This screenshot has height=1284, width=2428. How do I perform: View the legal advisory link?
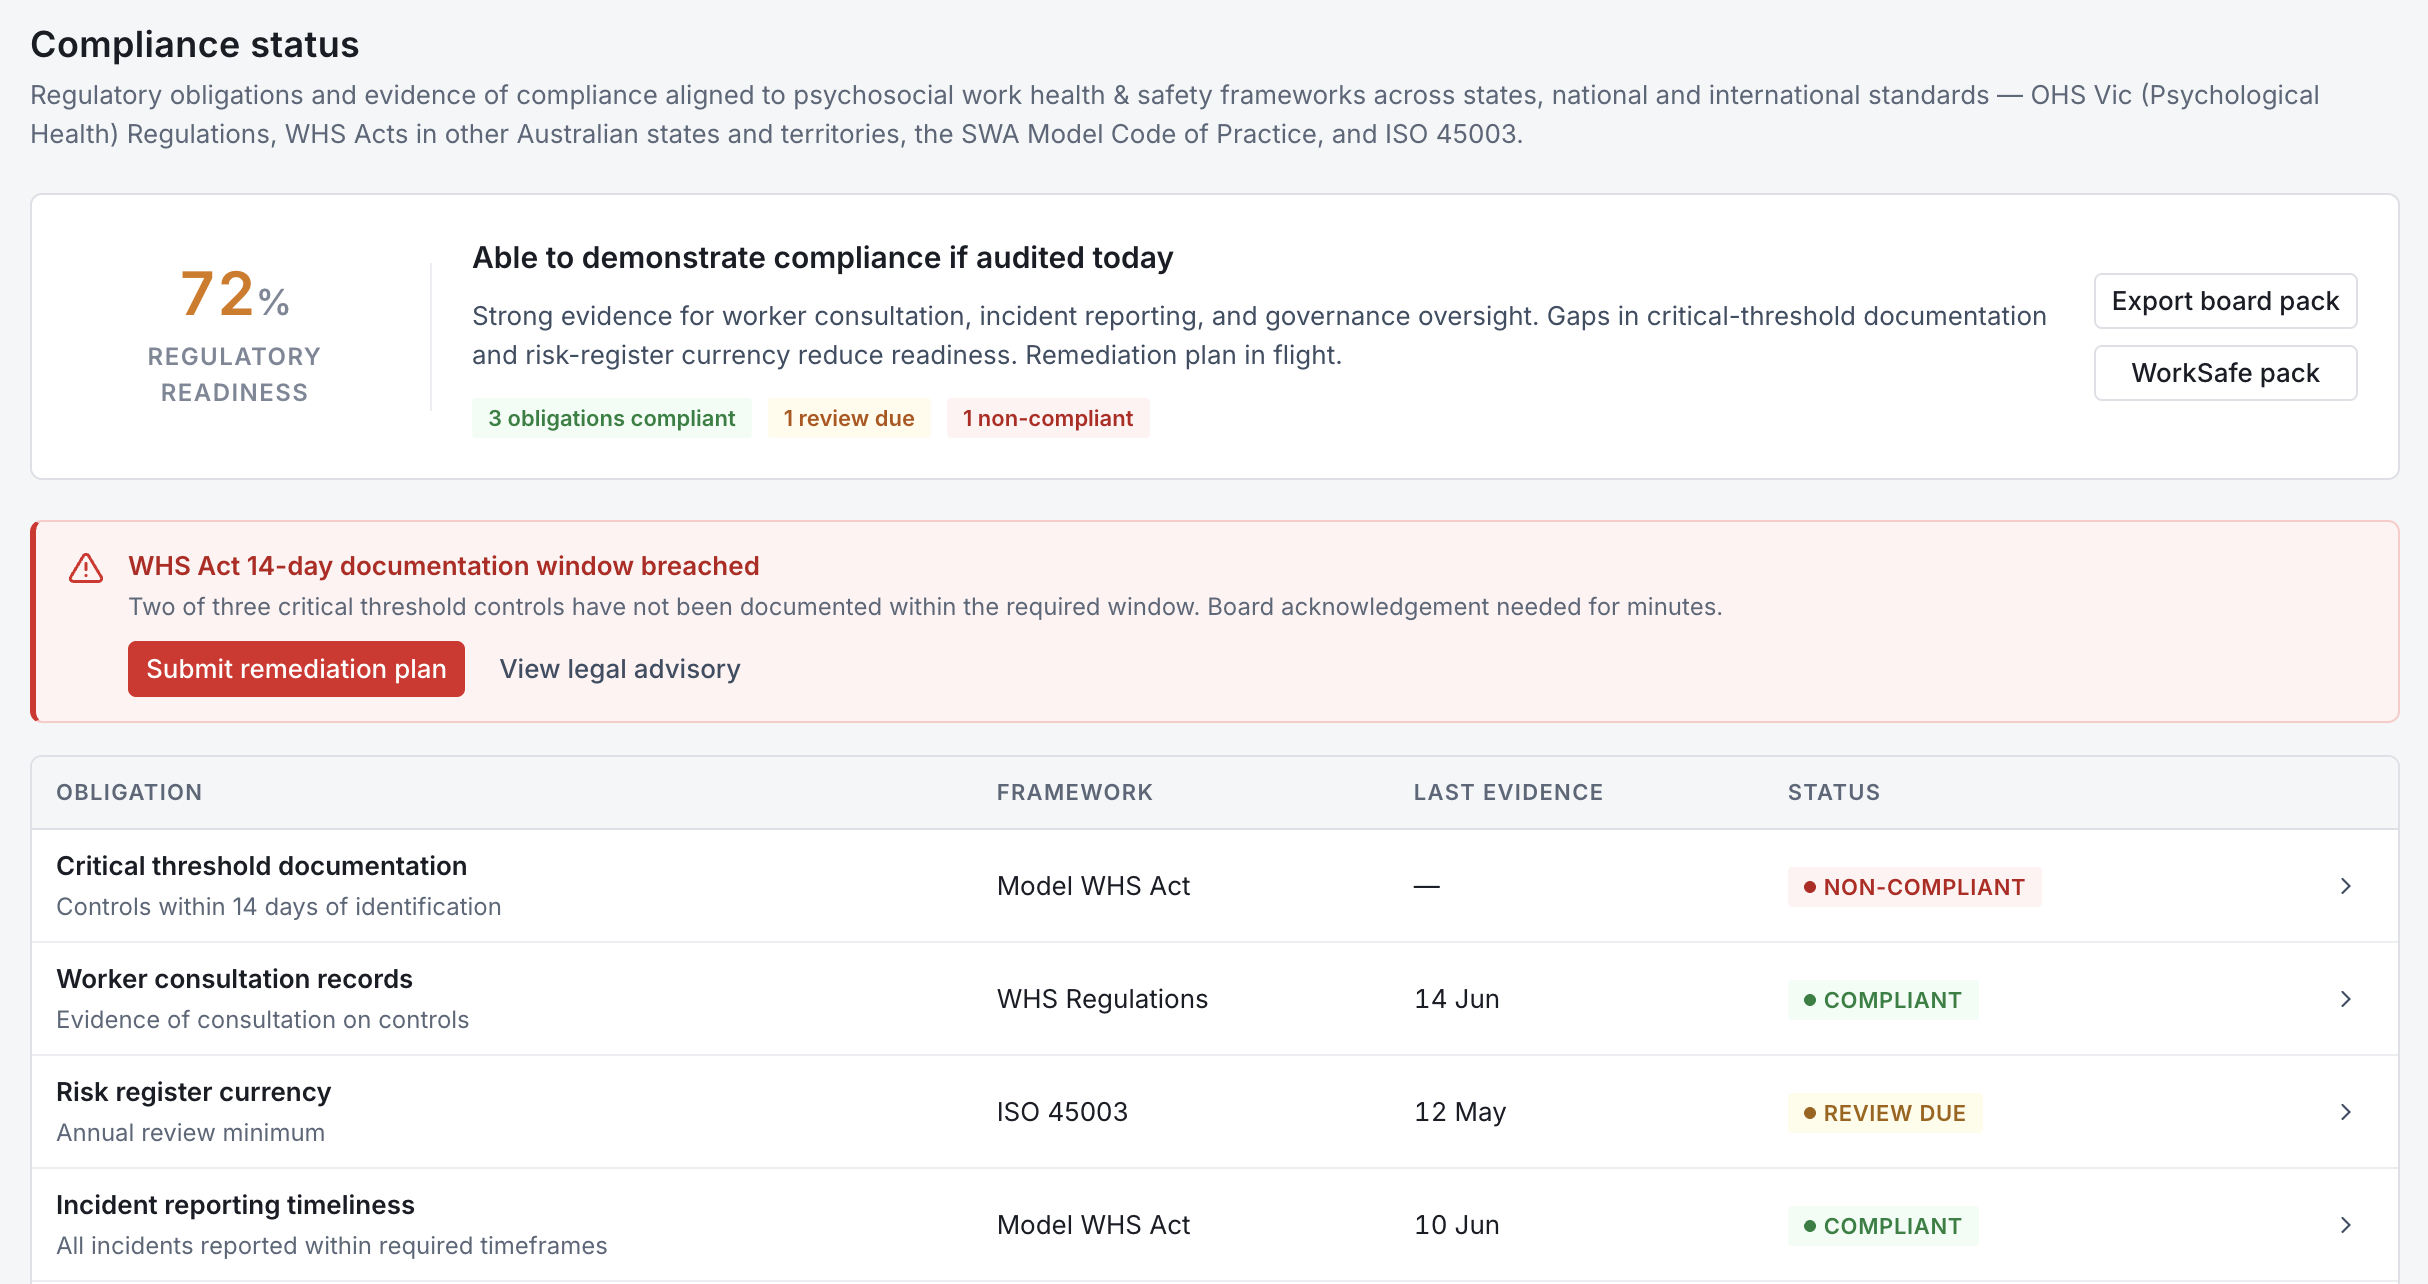point(620,669)
